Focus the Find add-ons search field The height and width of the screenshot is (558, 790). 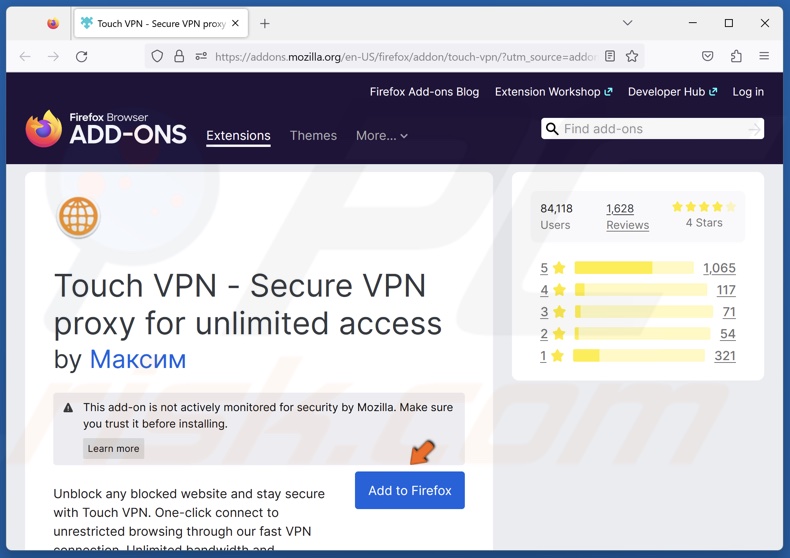pos(650,129)
